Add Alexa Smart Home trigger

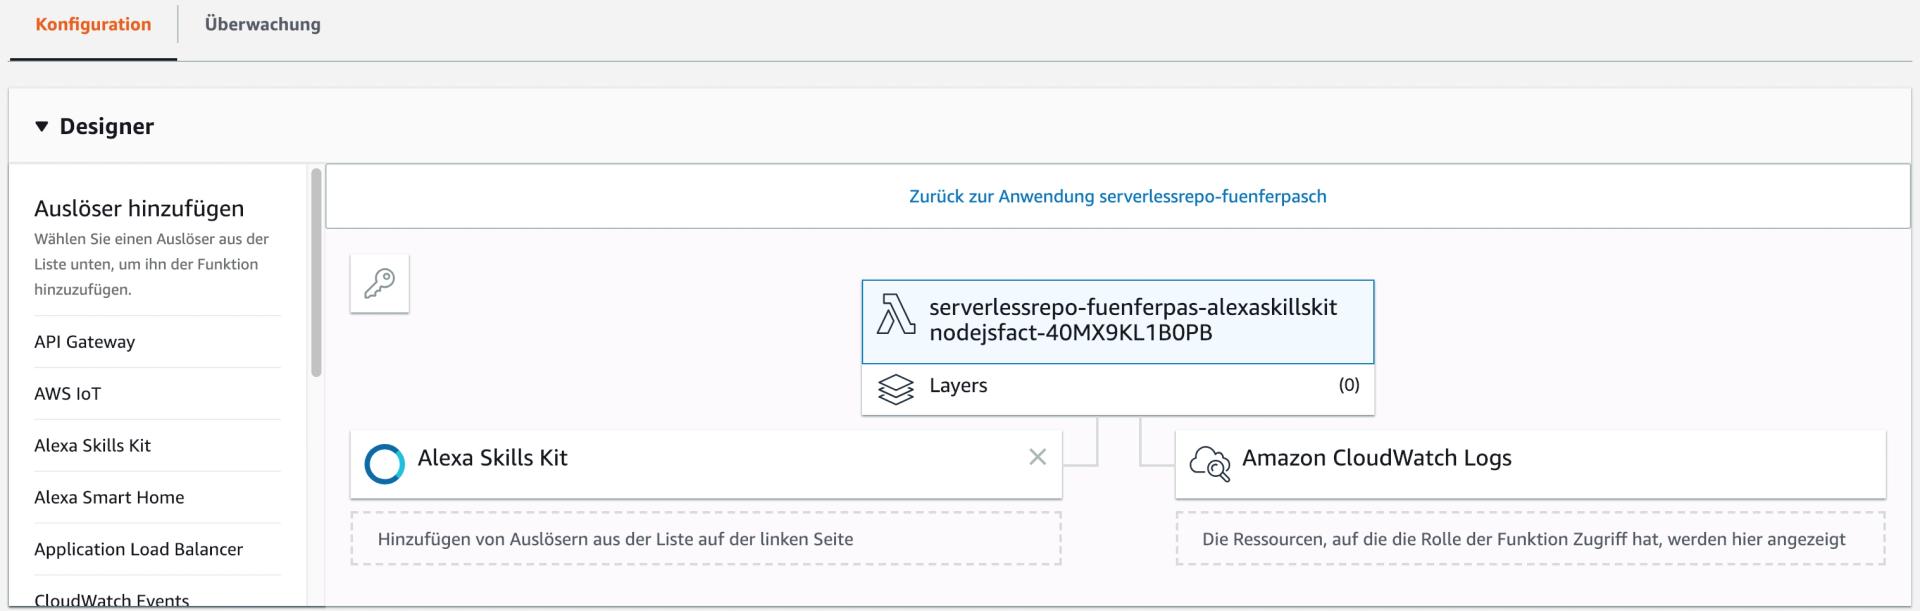(x=109, y=498)
